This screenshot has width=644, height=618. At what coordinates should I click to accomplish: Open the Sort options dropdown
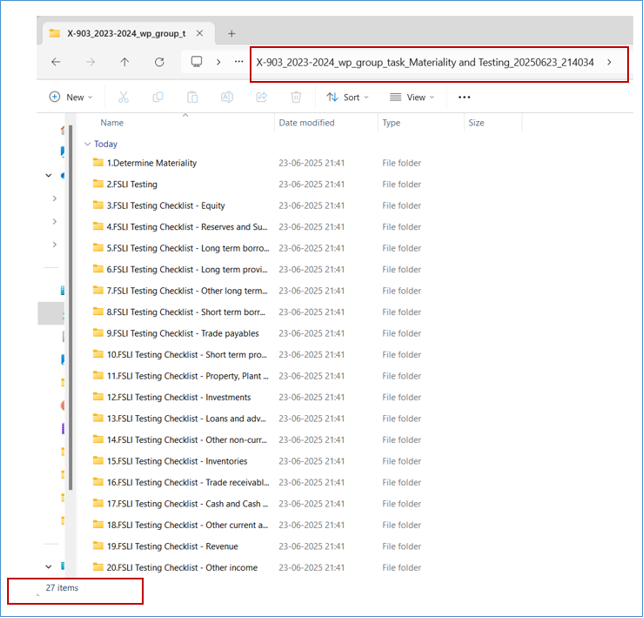tap(346, 97)
